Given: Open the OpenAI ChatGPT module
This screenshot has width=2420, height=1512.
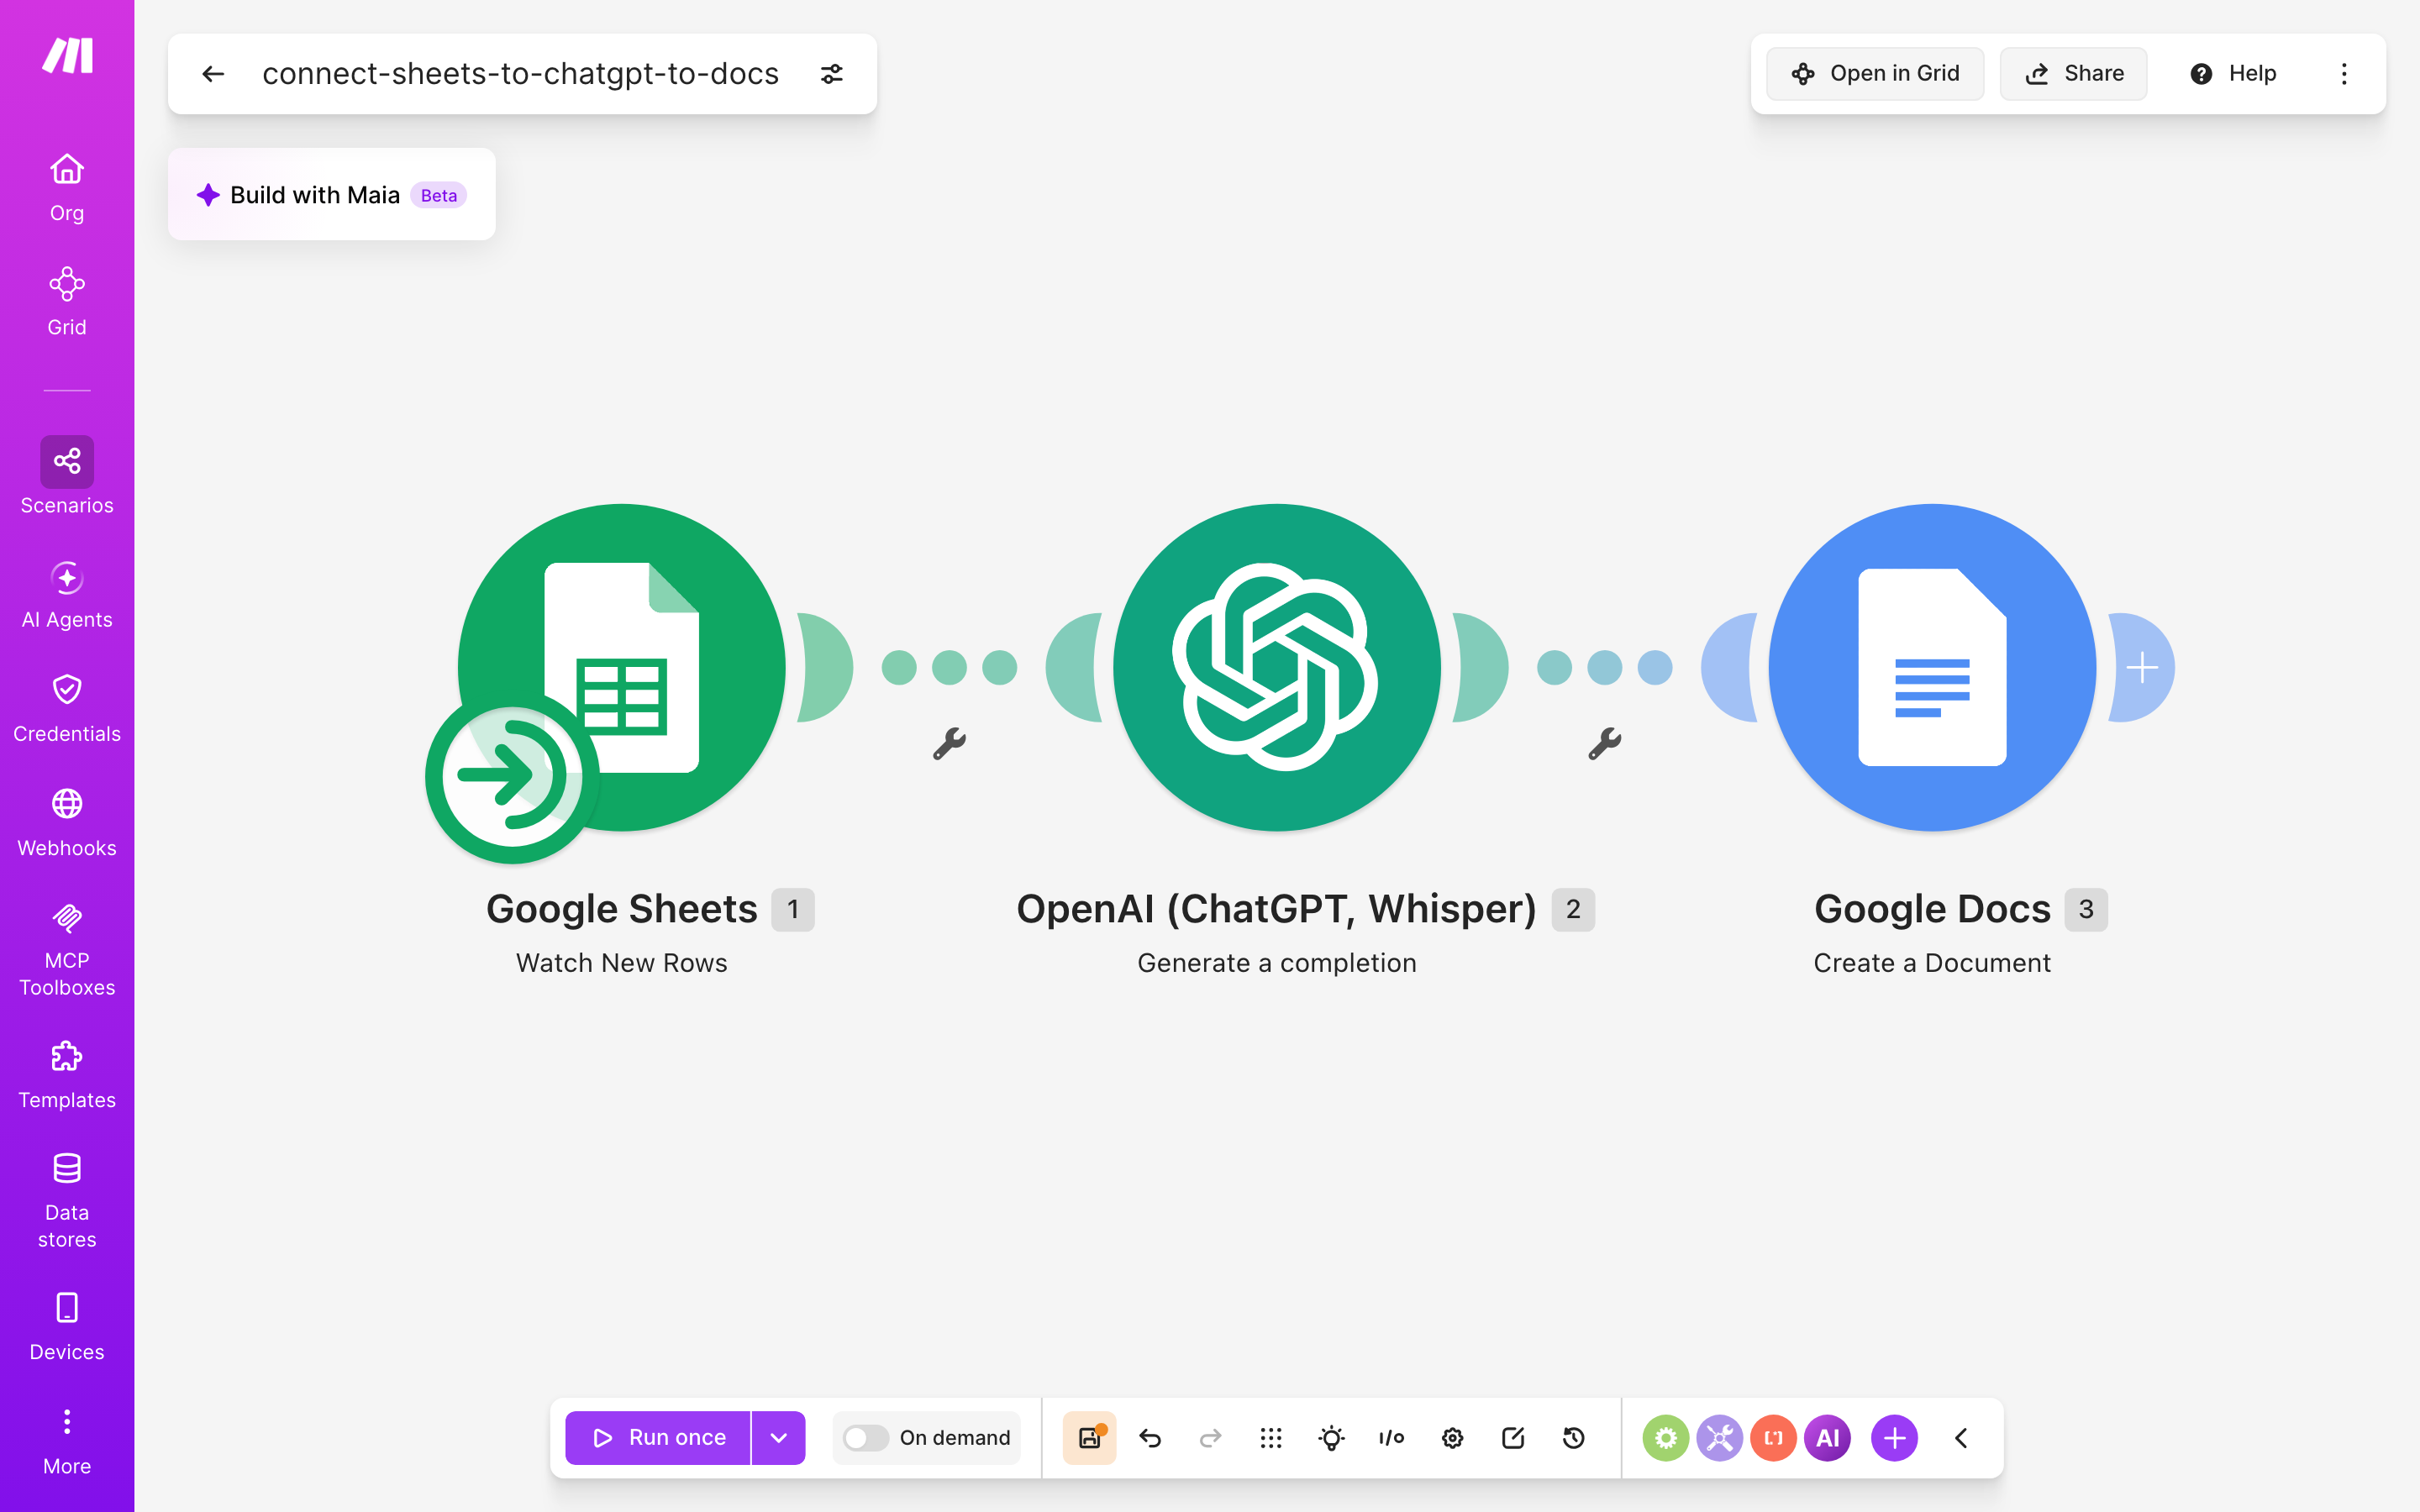Looking at the screenshot, I should (1277, 667).
